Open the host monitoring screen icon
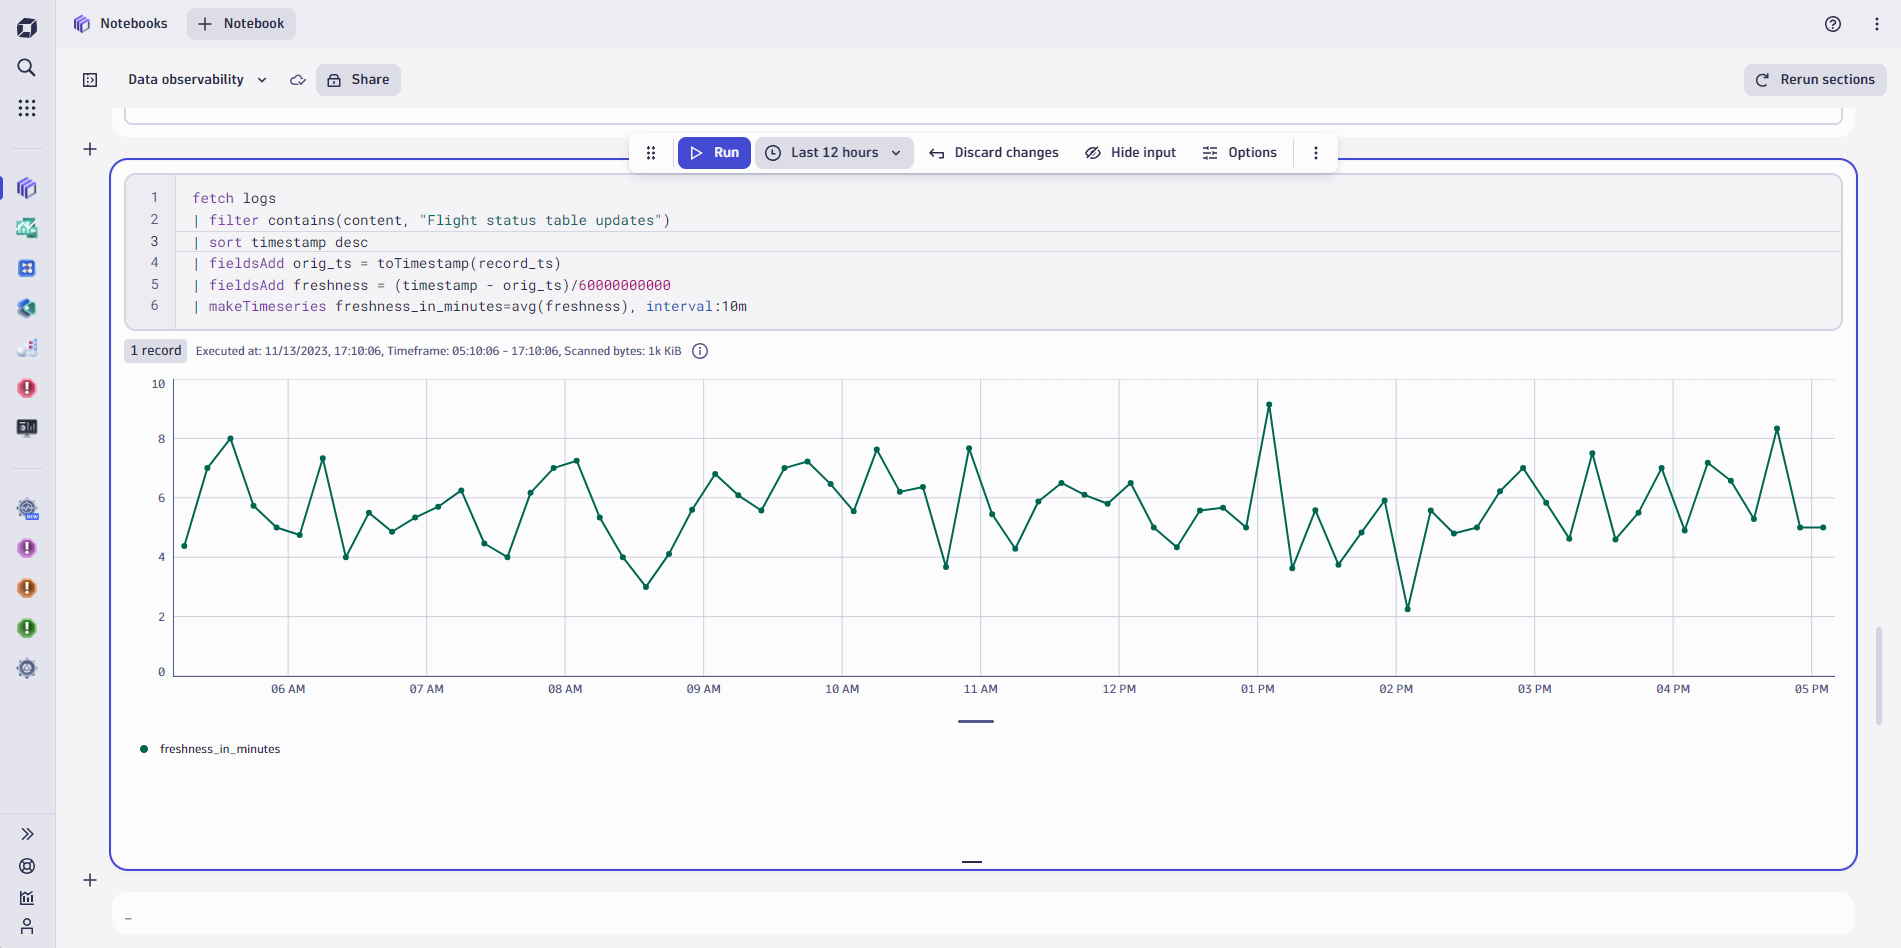This screenshot has width=1901, height=948. tap(27, 428)
